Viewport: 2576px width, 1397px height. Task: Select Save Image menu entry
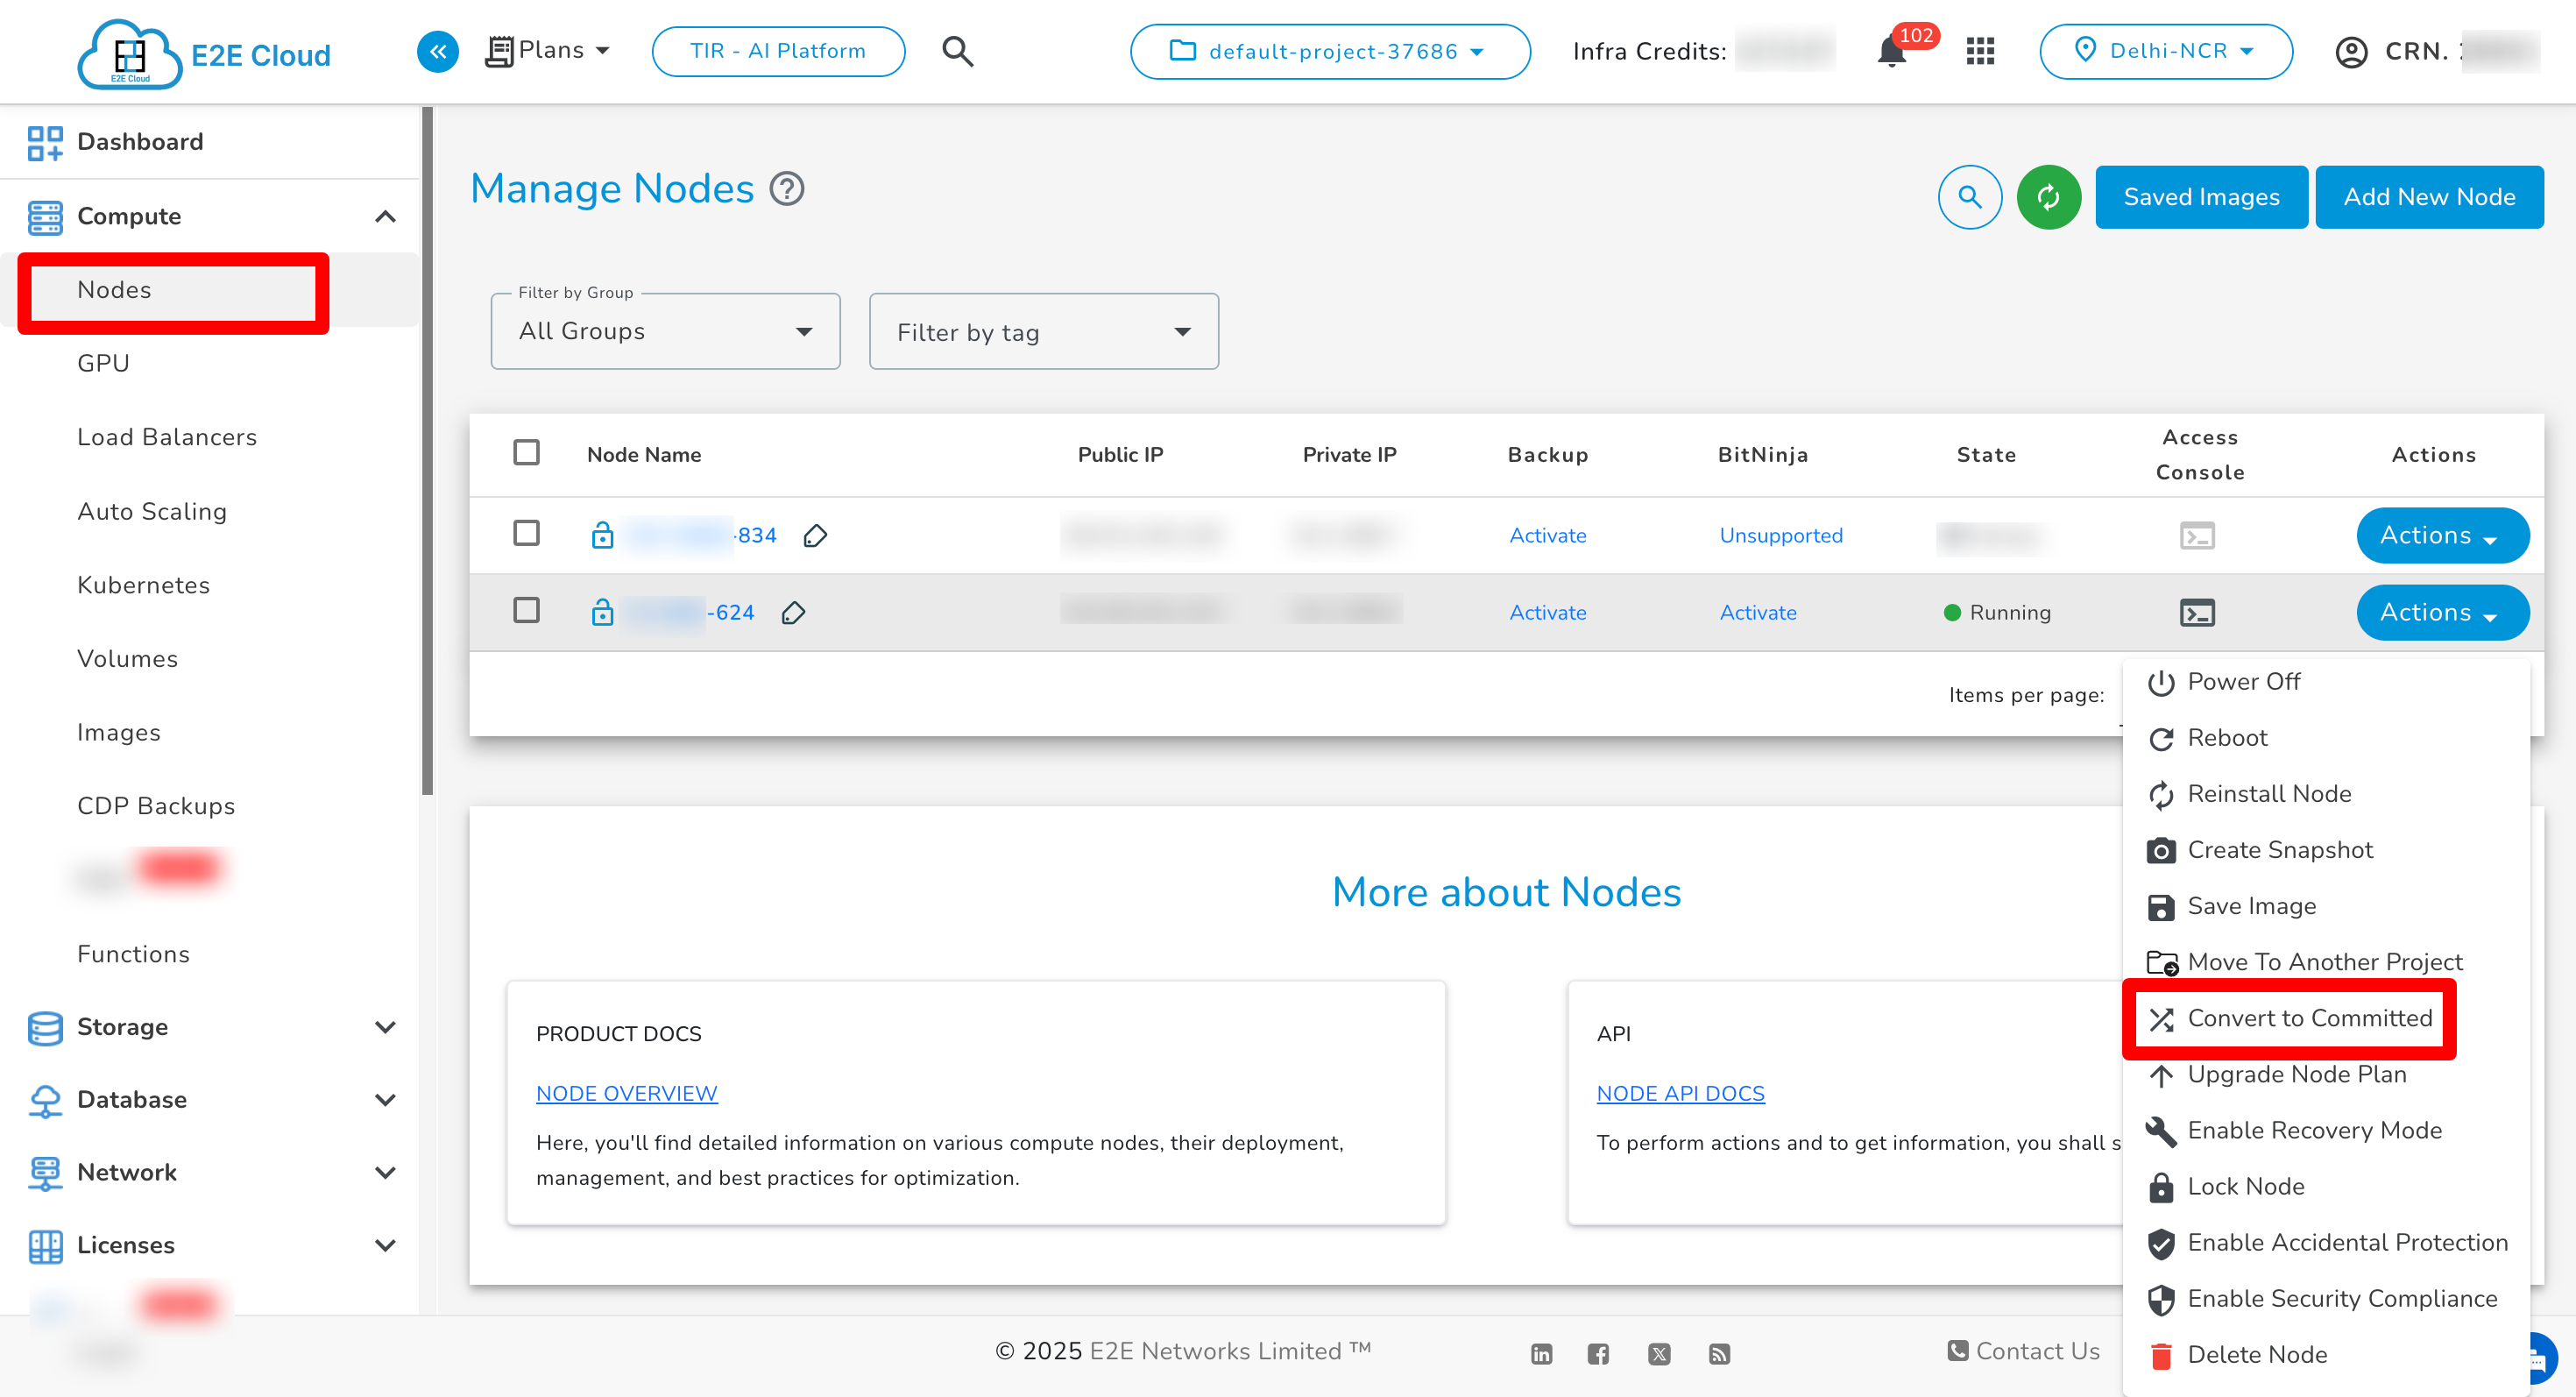2325,906
